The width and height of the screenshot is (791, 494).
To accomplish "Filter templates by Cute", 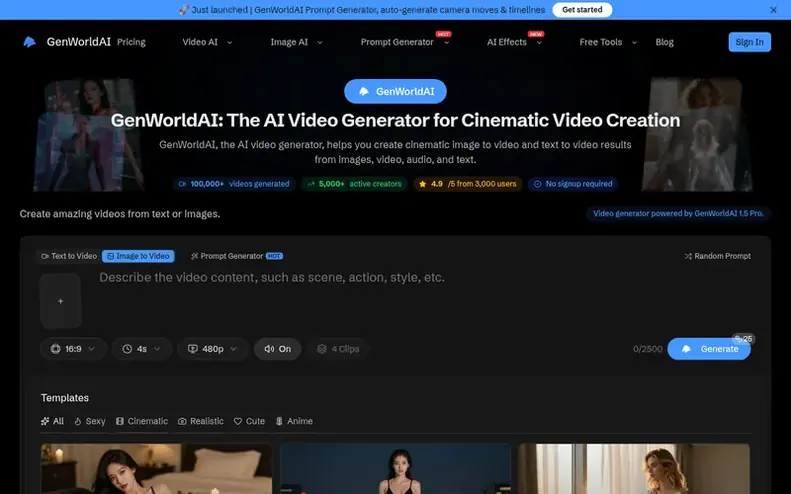I will [x=249, y=421].
